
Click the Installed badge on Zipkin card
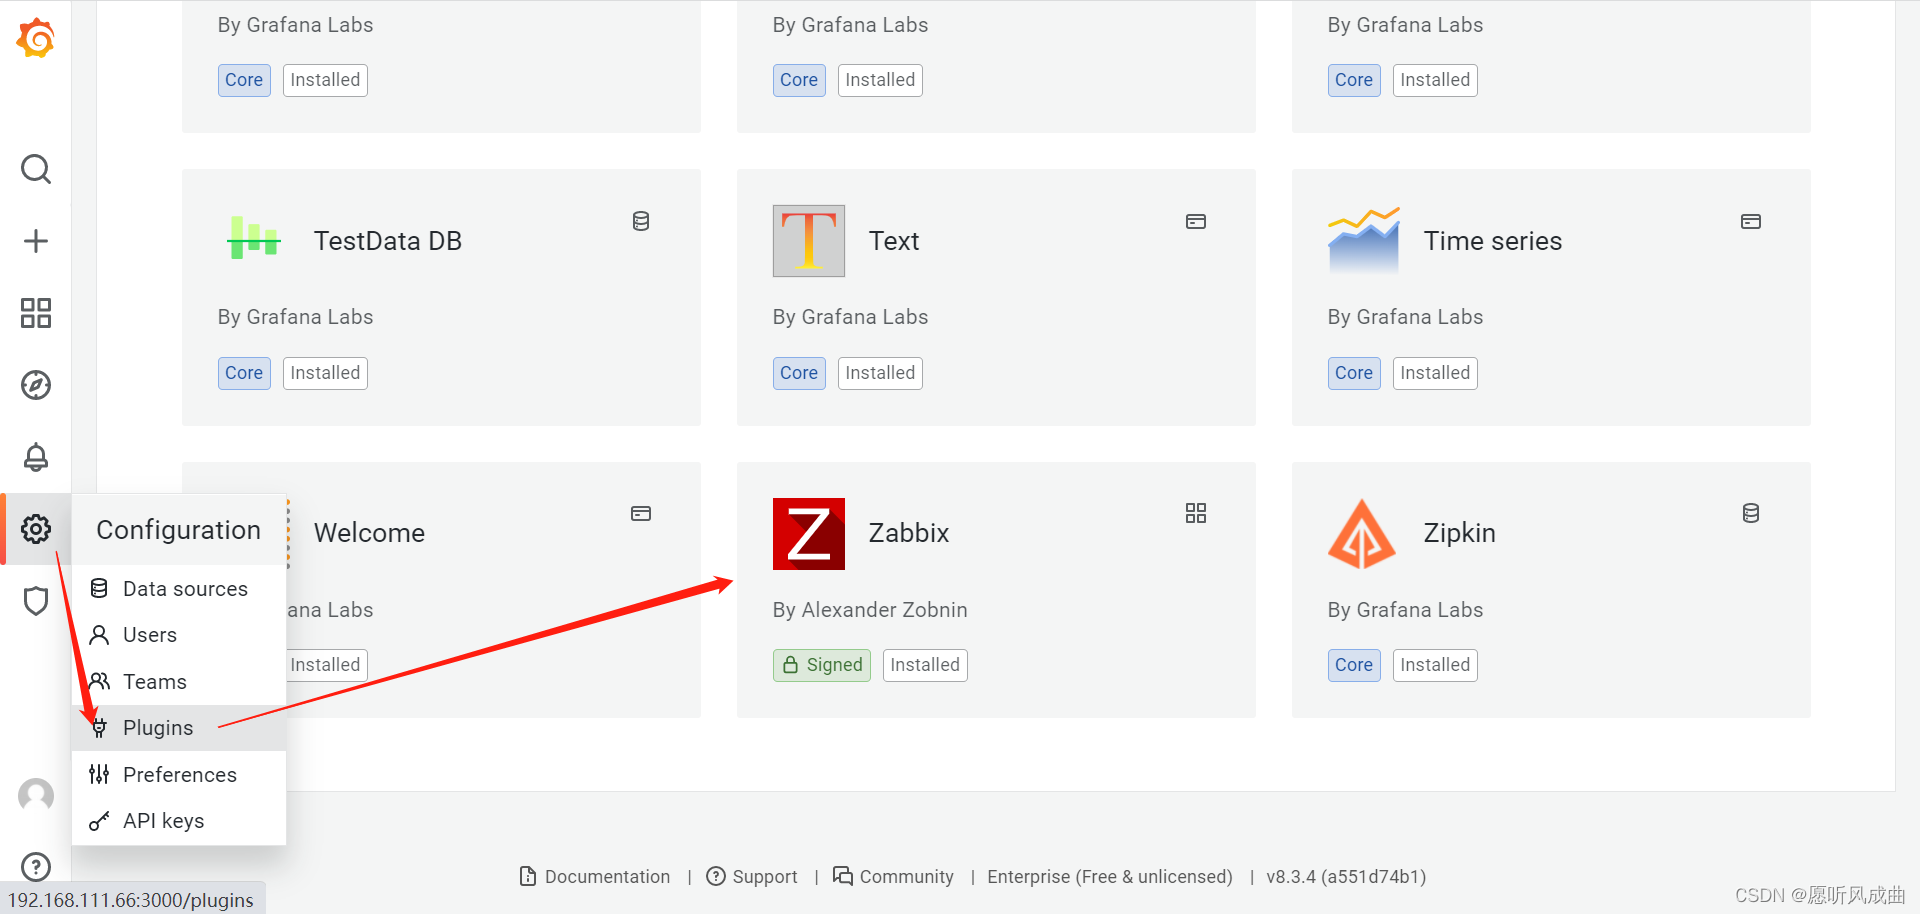[x=1435, y=665]
